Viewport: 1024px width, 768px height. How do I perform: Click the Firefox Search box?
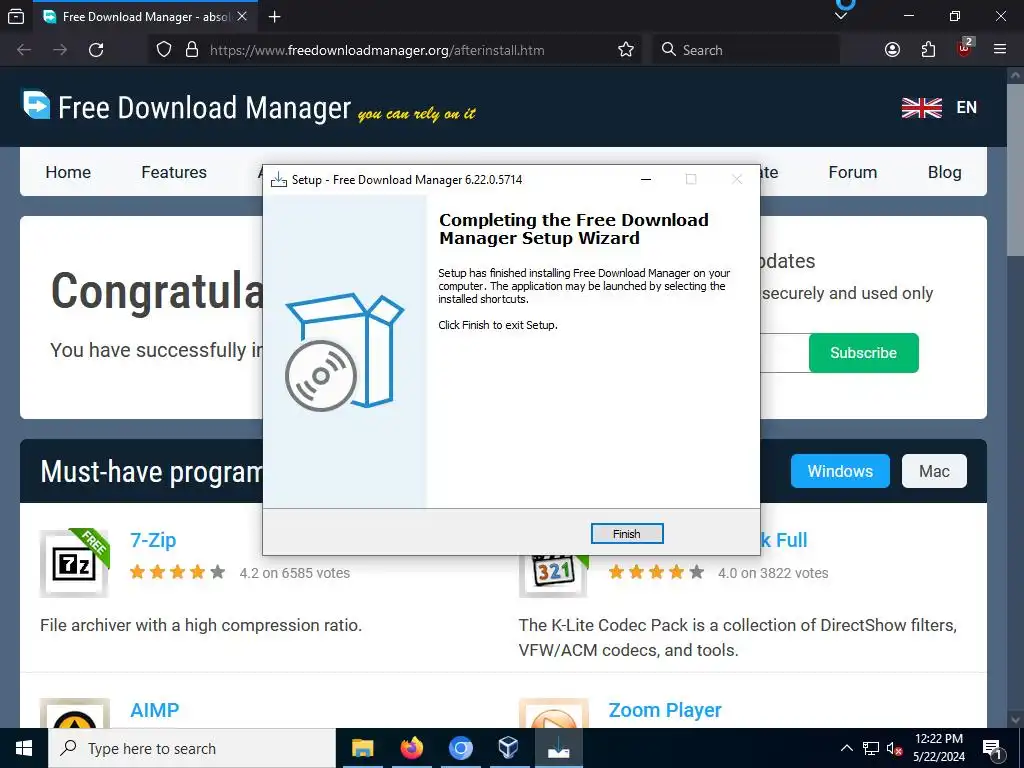pos(746,50)
